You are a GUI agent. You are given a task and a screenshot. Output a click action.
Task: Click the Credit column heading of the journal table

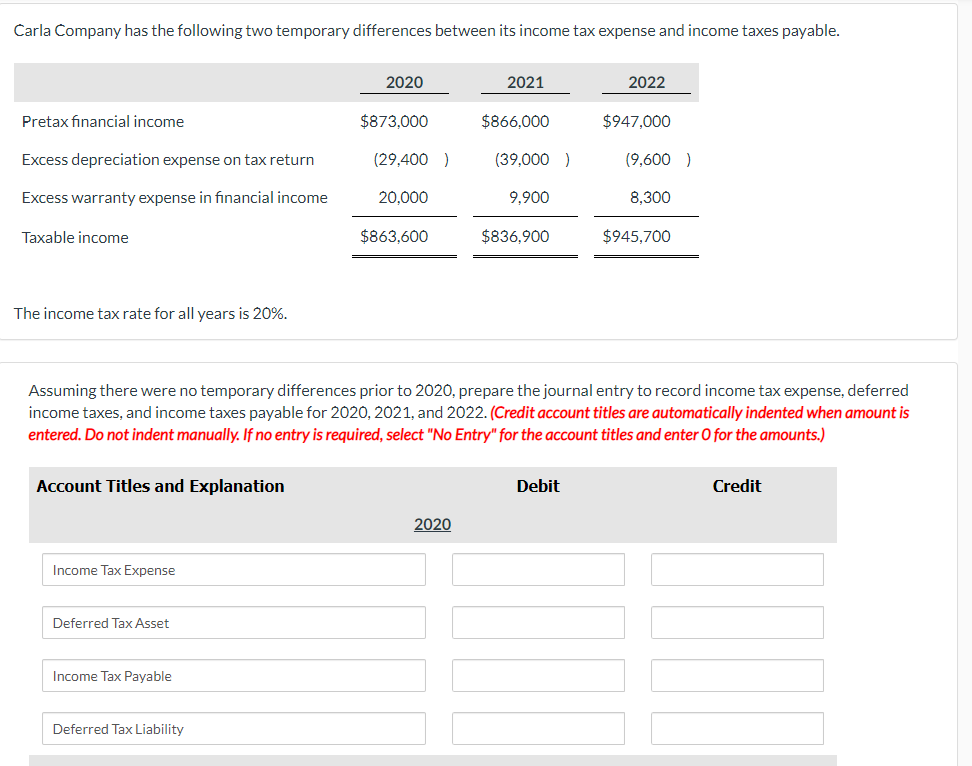737,486
